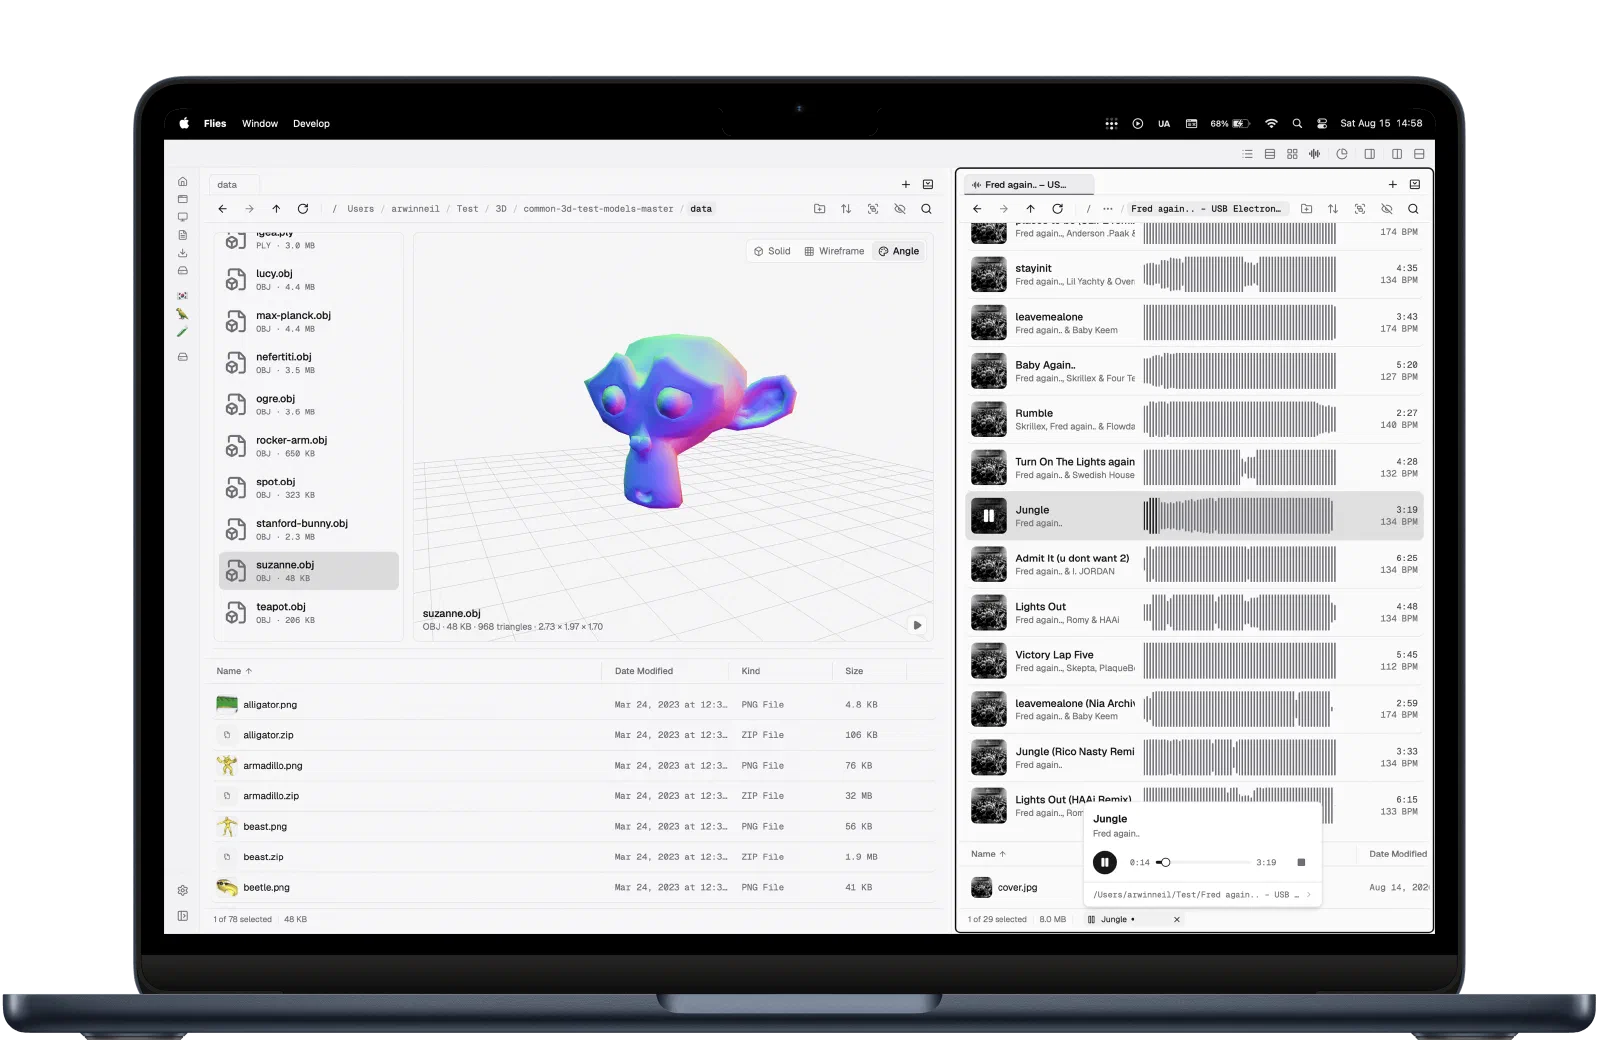
Task: Add a new tab in data pane
Action: (906, 184)
